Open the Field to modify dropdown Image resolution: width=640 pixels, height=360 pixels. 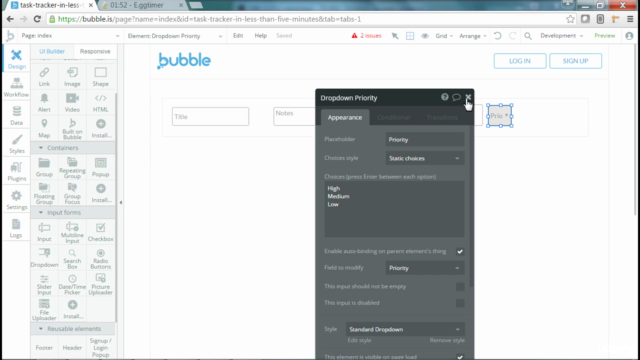click(x=424, y=268)
